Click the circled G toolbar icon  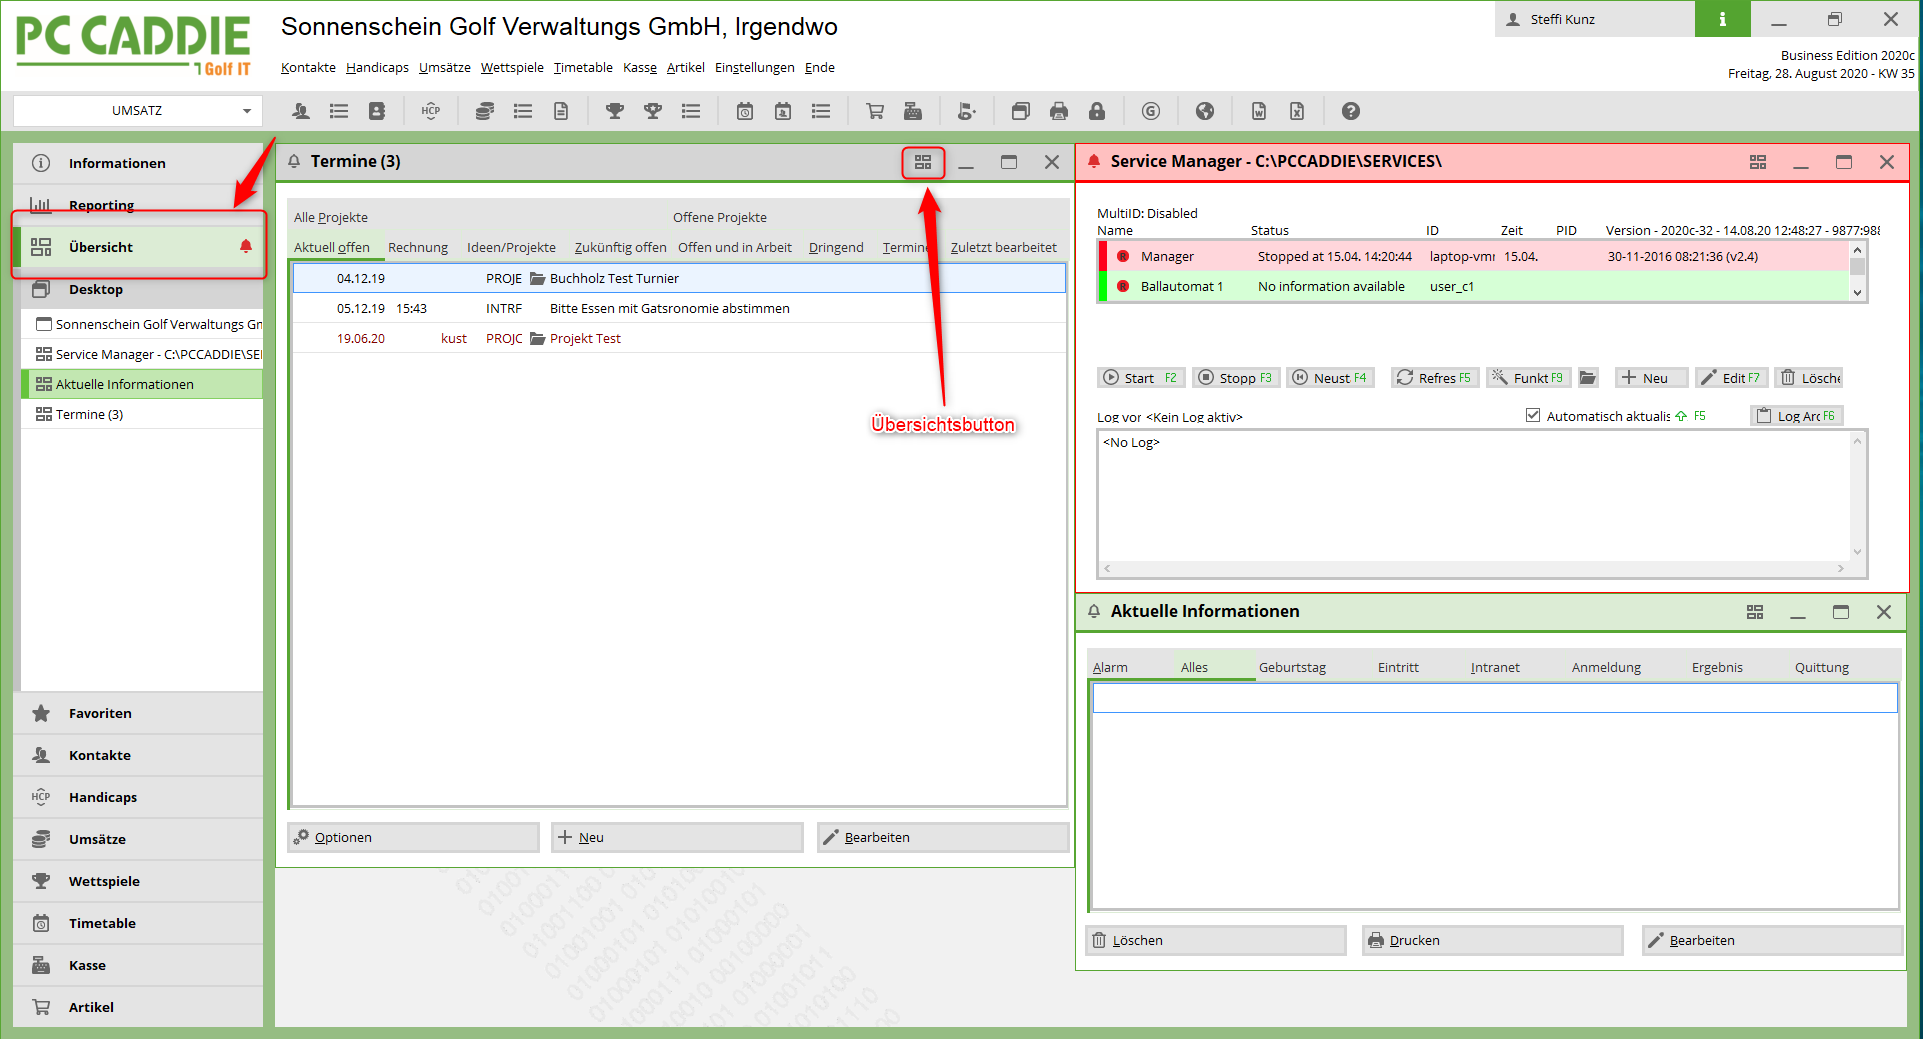click(x=1151, y=111)
